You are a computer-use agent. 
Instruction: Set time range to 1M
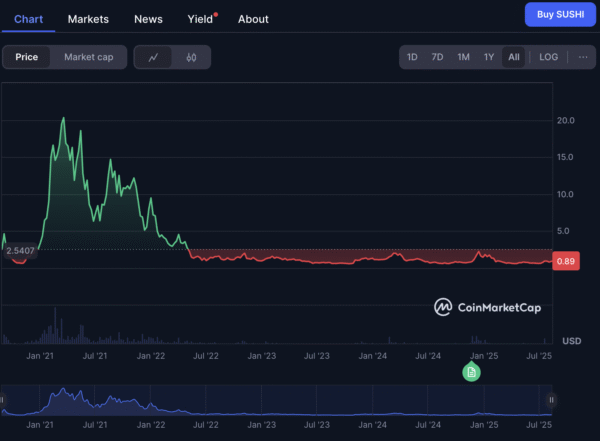tap(463, 57)
